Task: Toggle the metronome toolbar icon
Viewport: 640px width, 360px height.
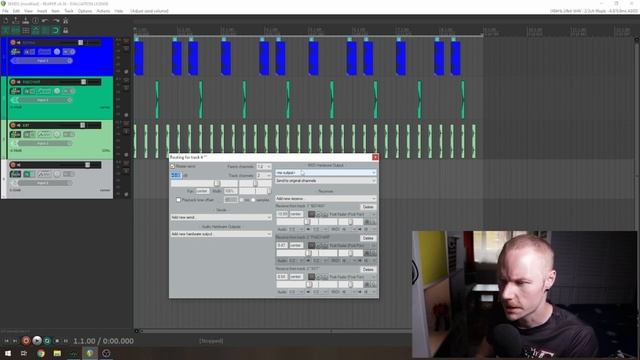Action: (65, 20)
